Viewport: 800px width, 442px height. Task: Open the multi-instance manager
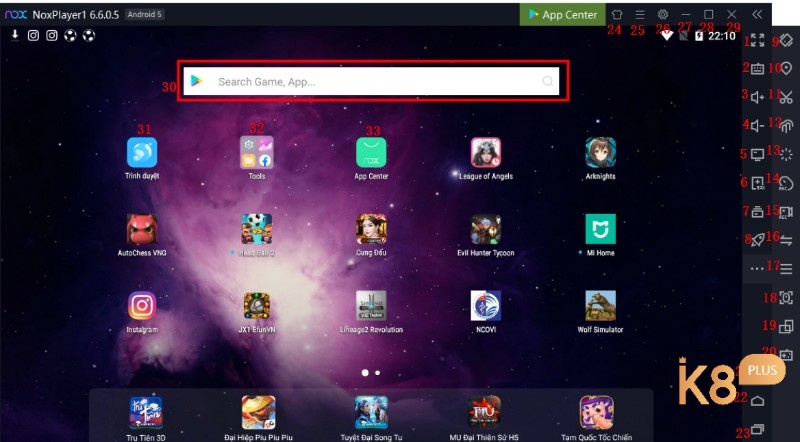point(786,326)
